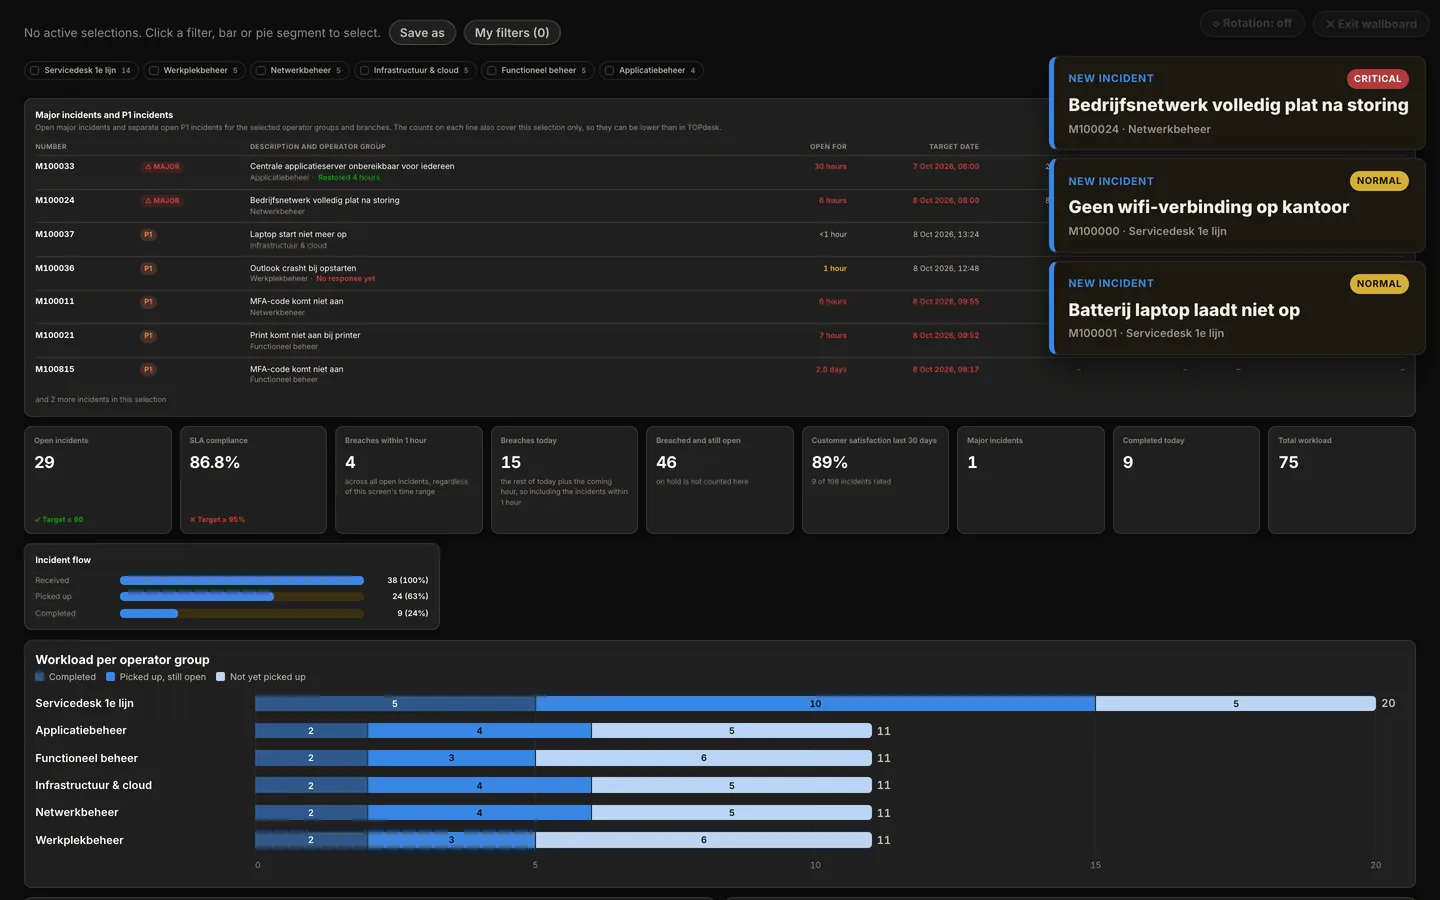Image resolution: width=1440 pixels, height=900 pixels.
Task: Select Servicedesk 1e lijn's picked-up segment showing 10
Action: point(816,704)
